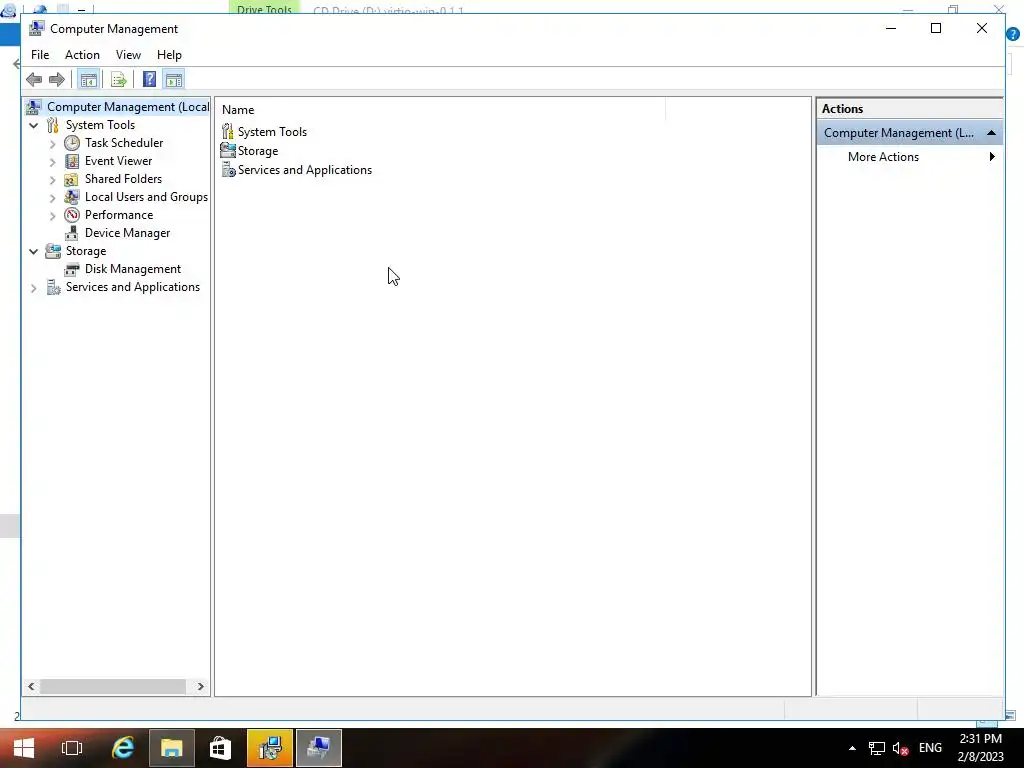Collapse the System Tools tree node

(x=33, y=125)
